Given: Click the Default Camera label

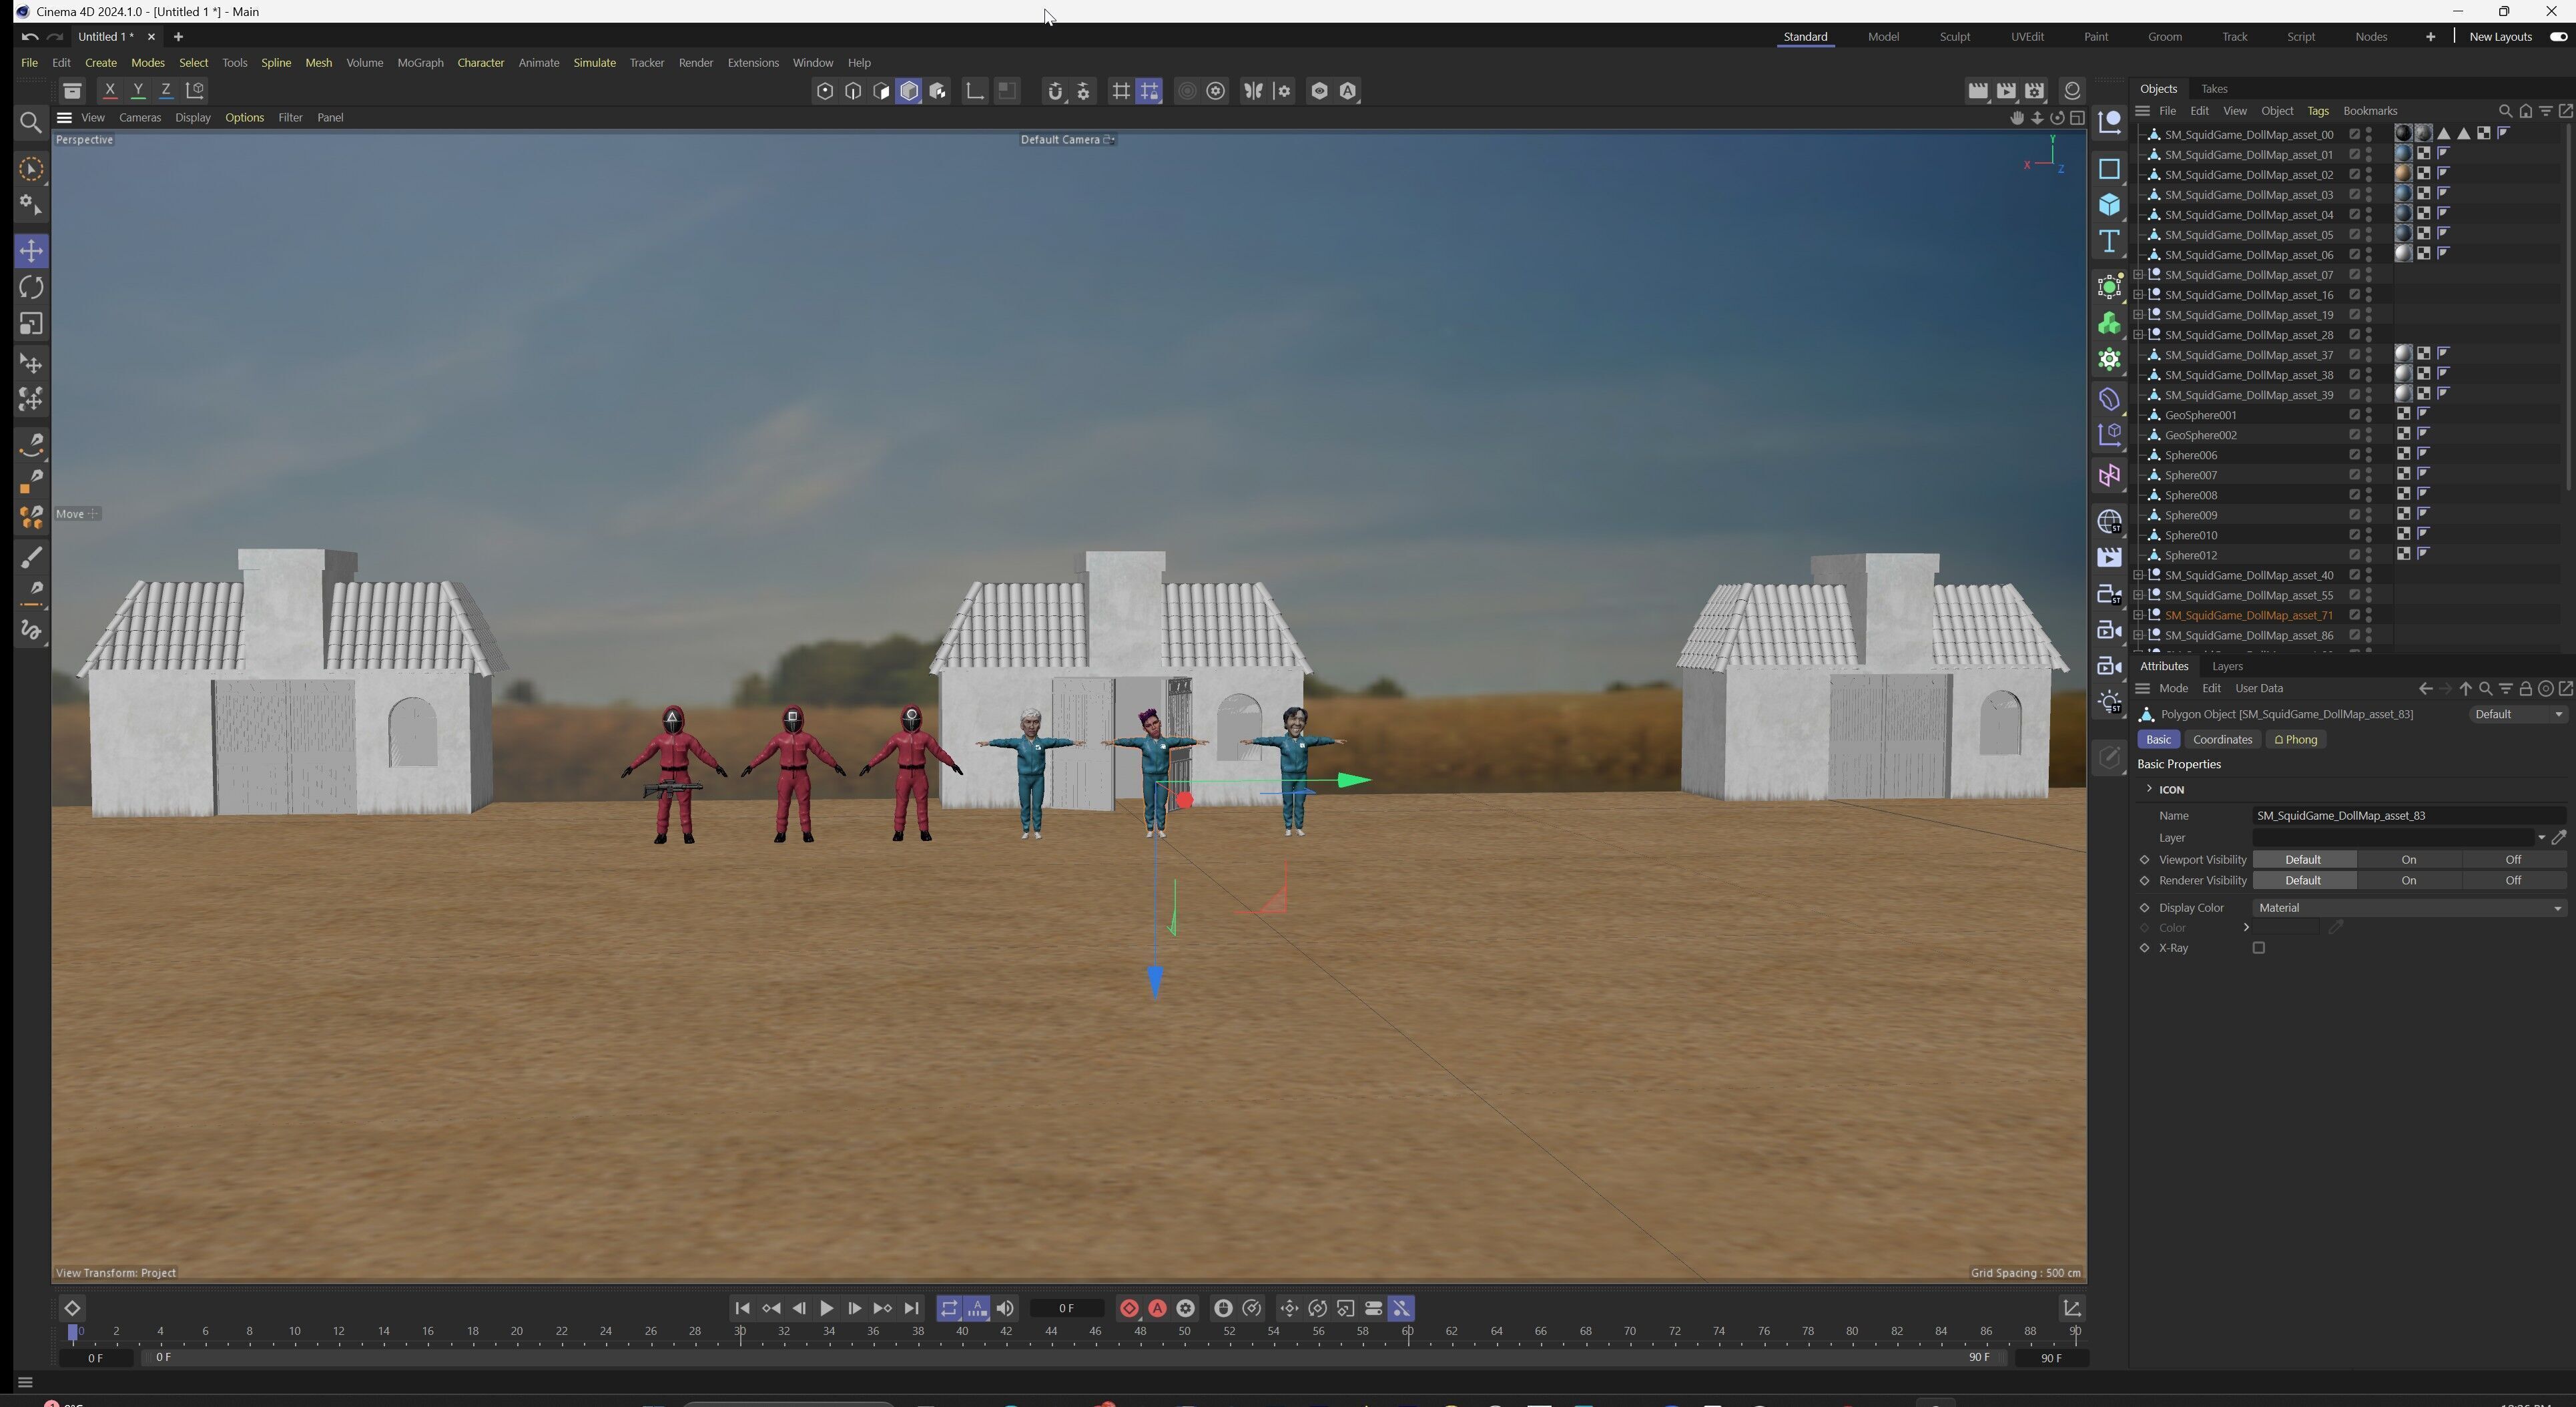Looking at the screenshot, I should coord(1059,140).
